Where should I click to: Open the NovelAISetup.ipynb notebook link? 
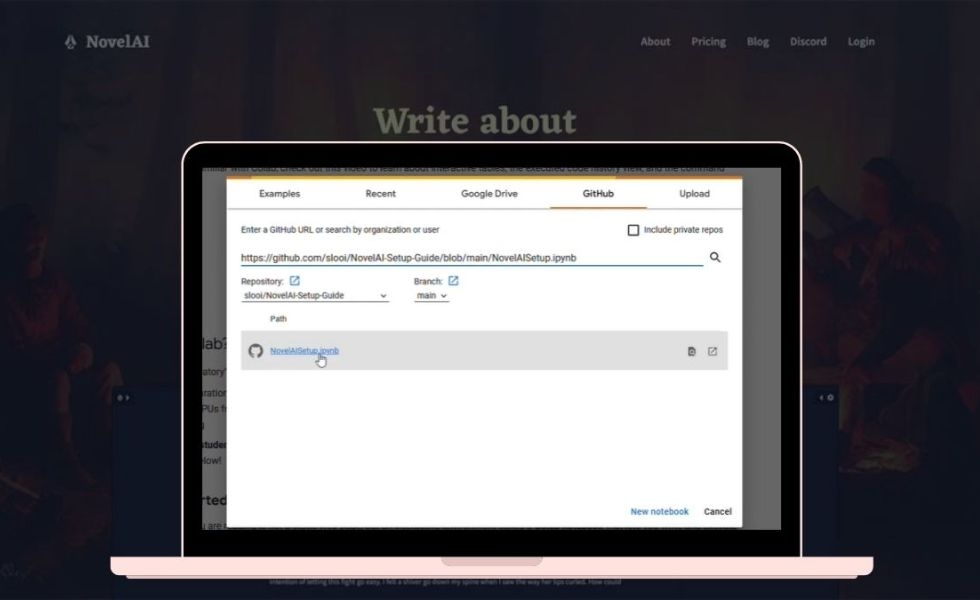[x=304, y=351]
